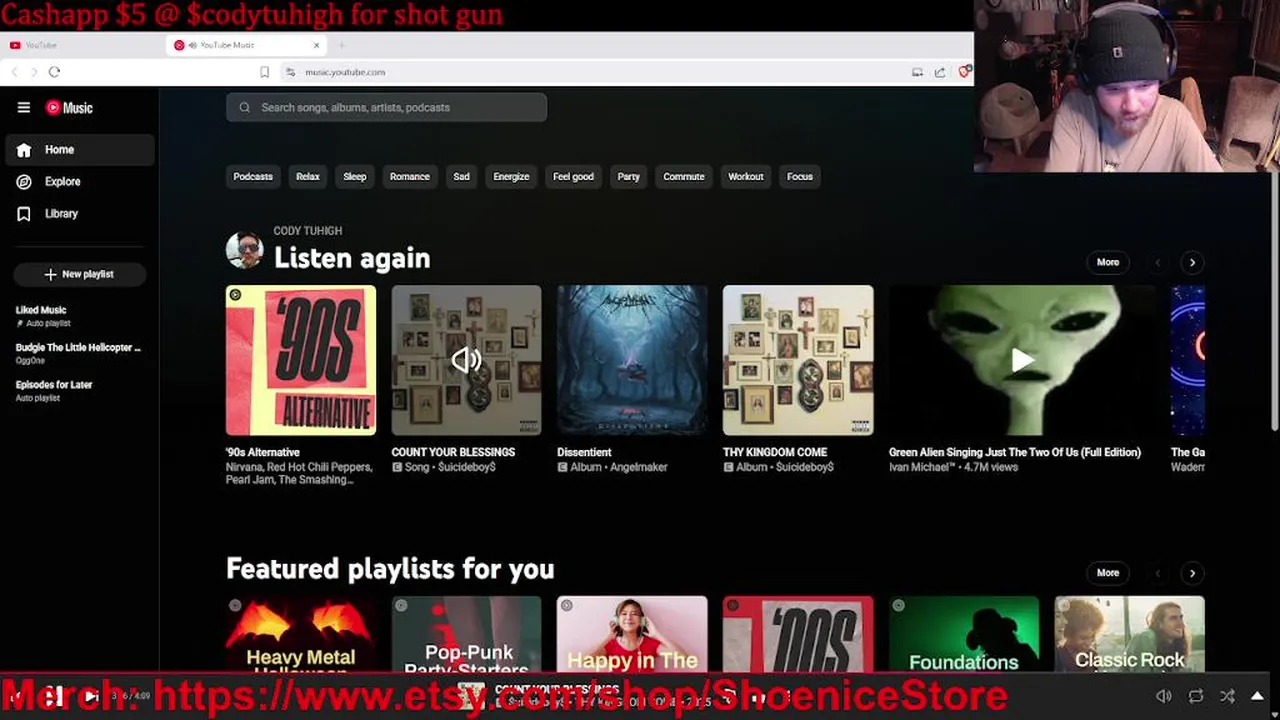The width and height of the screenshot is (1280, 720).
Task: Go to the Home section
Action: (x=80, y=149)
